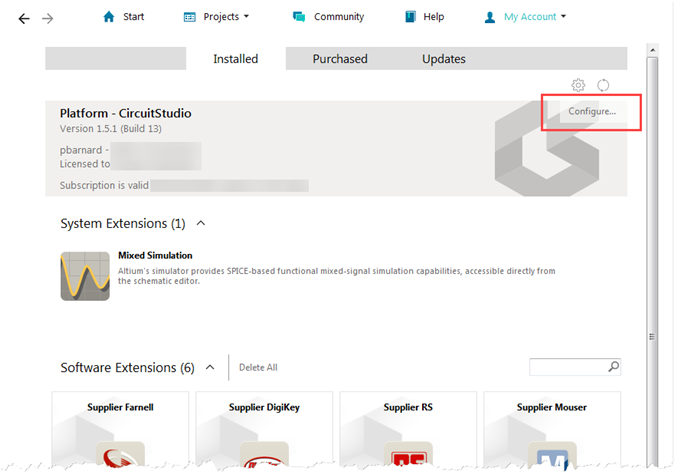This screenshot has height=474, width=674.
Task: Click the refresh circular arrows icon
Action: (603, 85)
